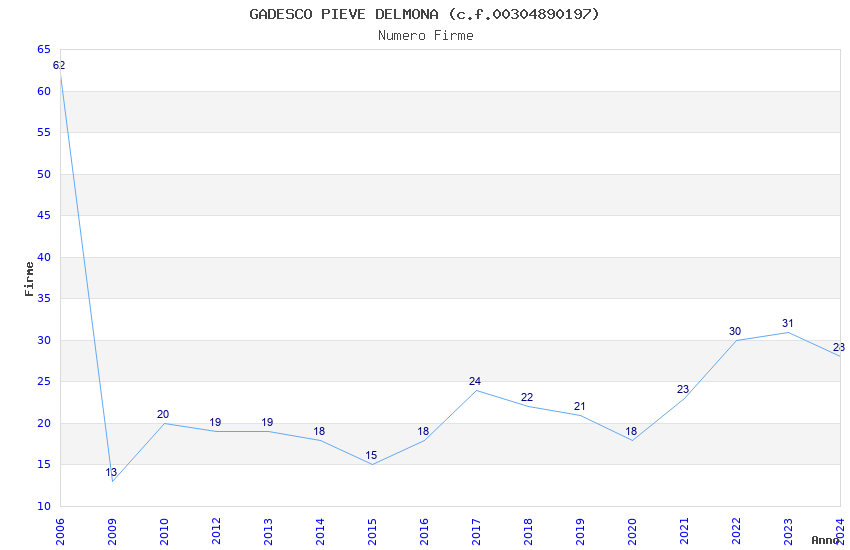The width and height of the screenshot is (850, 550).
Task: Pick the x-axis year 2015
Action: [372, 531]
